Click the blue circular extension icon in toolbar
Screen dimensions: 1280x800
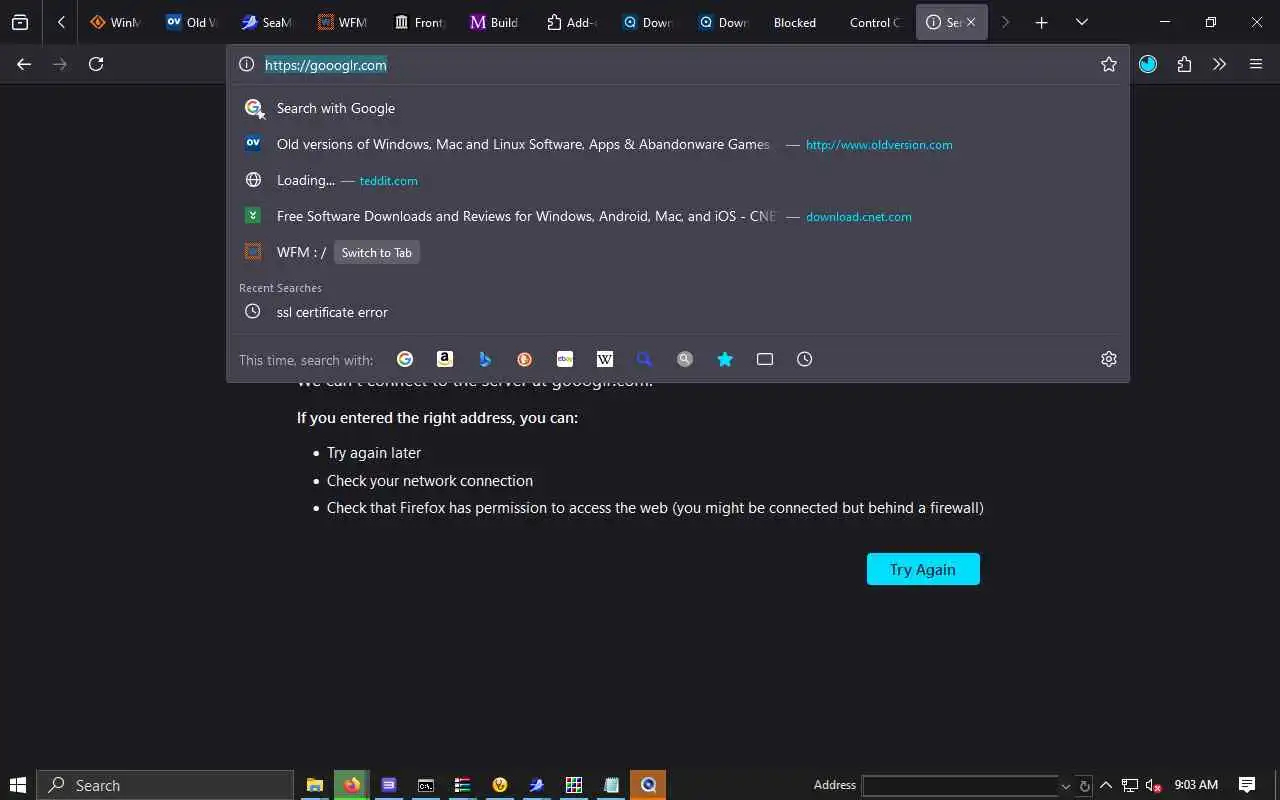1148,64
